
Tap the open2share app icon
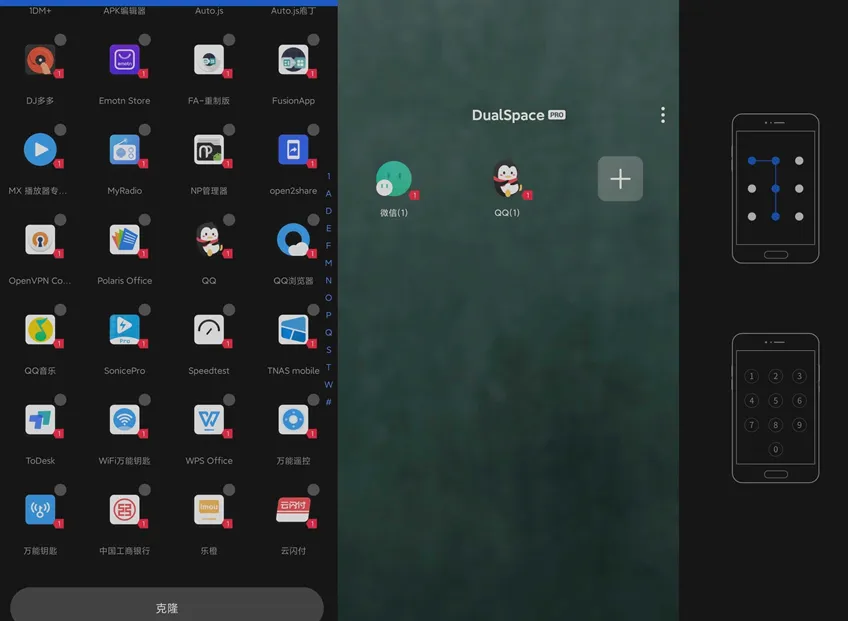(293, 149)
